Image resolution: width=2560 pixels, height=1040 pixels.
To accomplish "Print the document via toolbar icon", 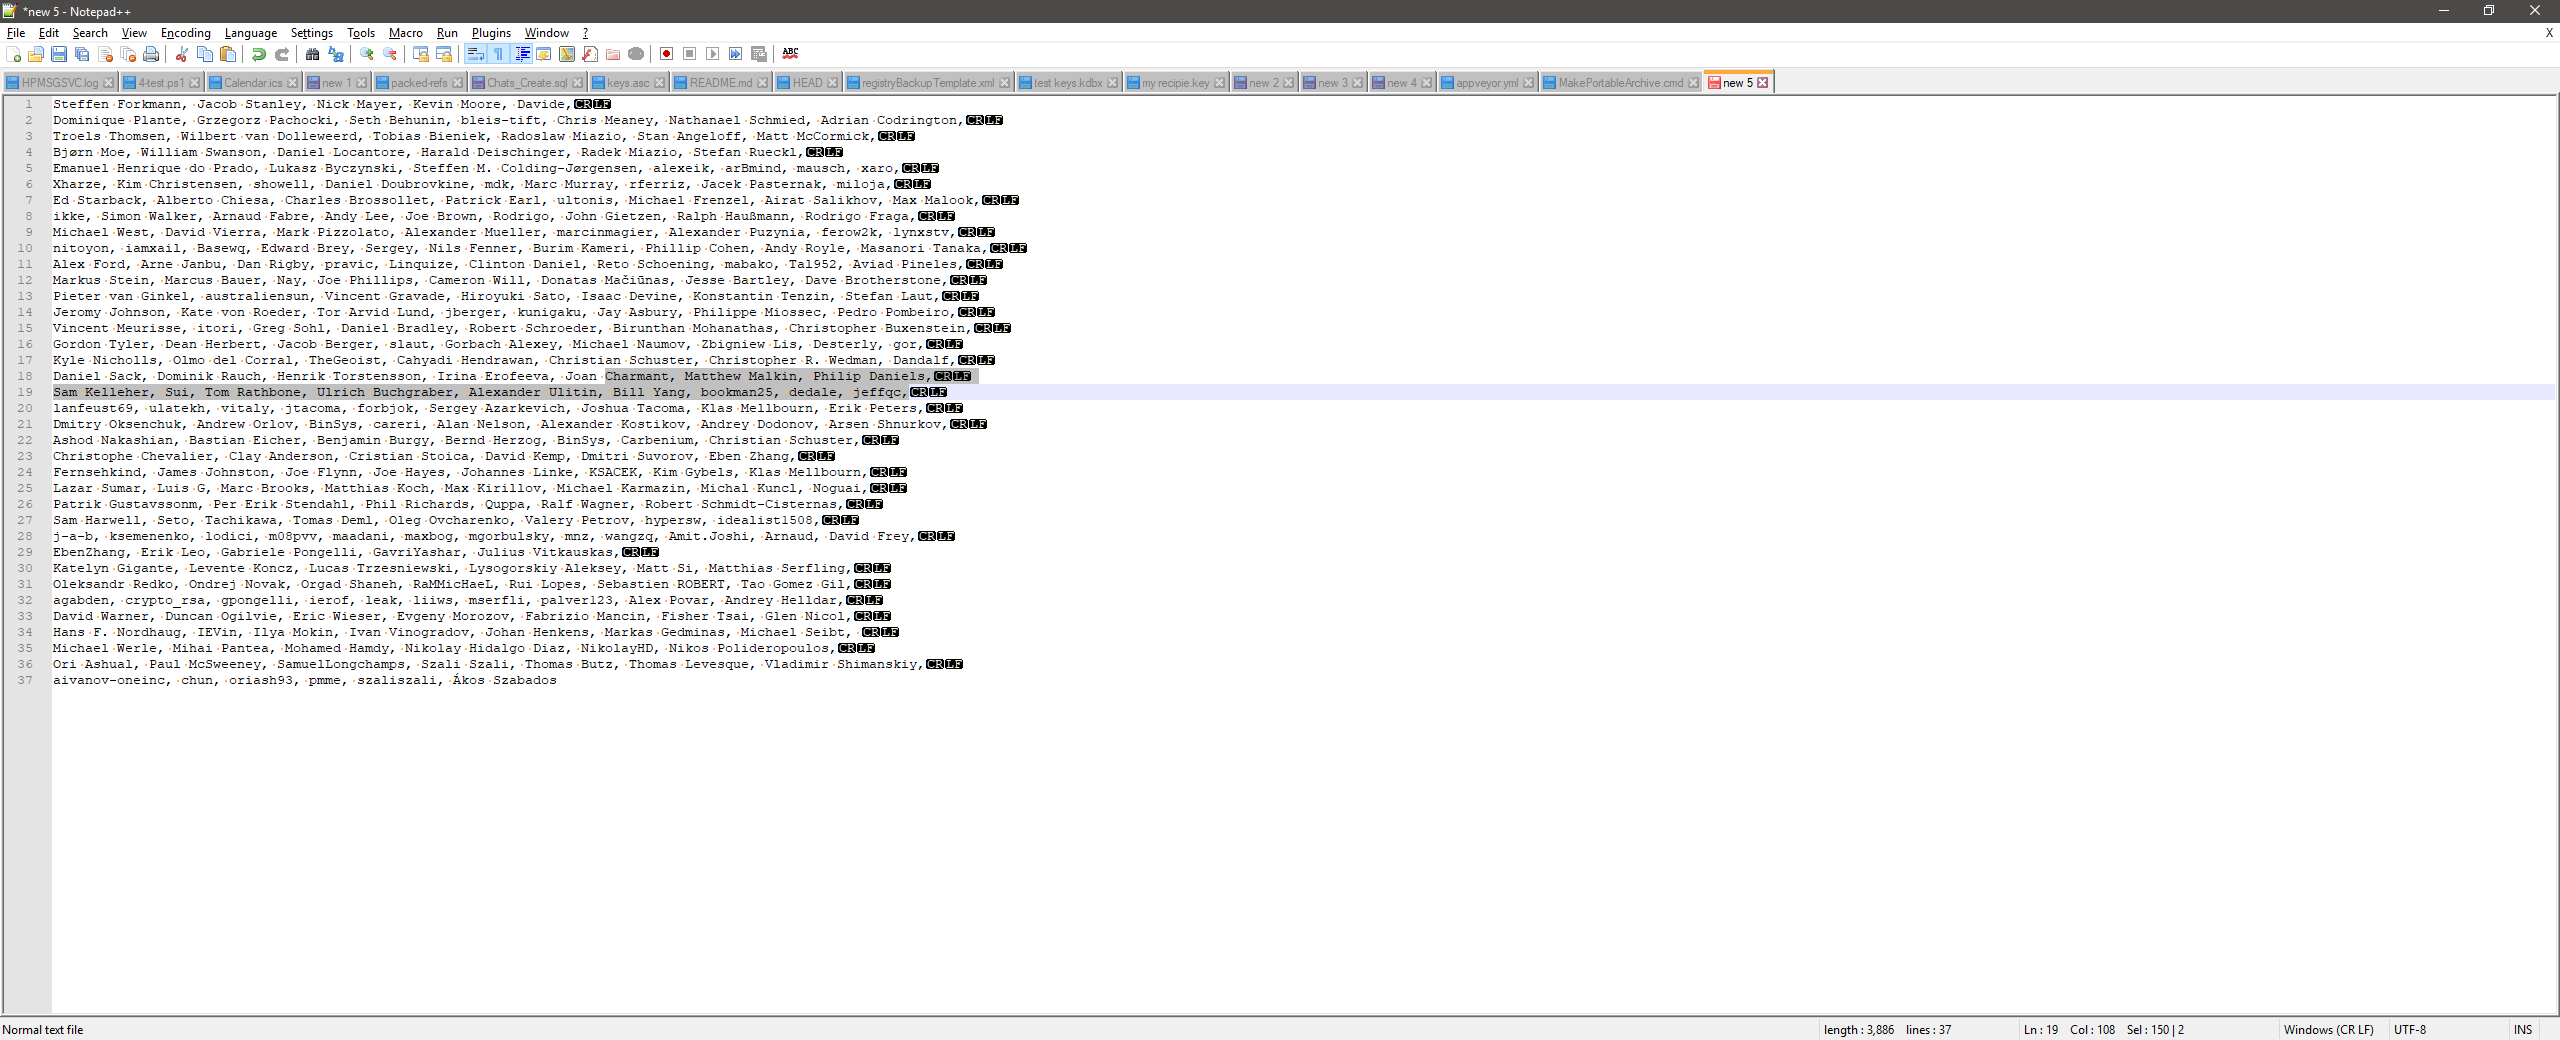I will 150,54.
